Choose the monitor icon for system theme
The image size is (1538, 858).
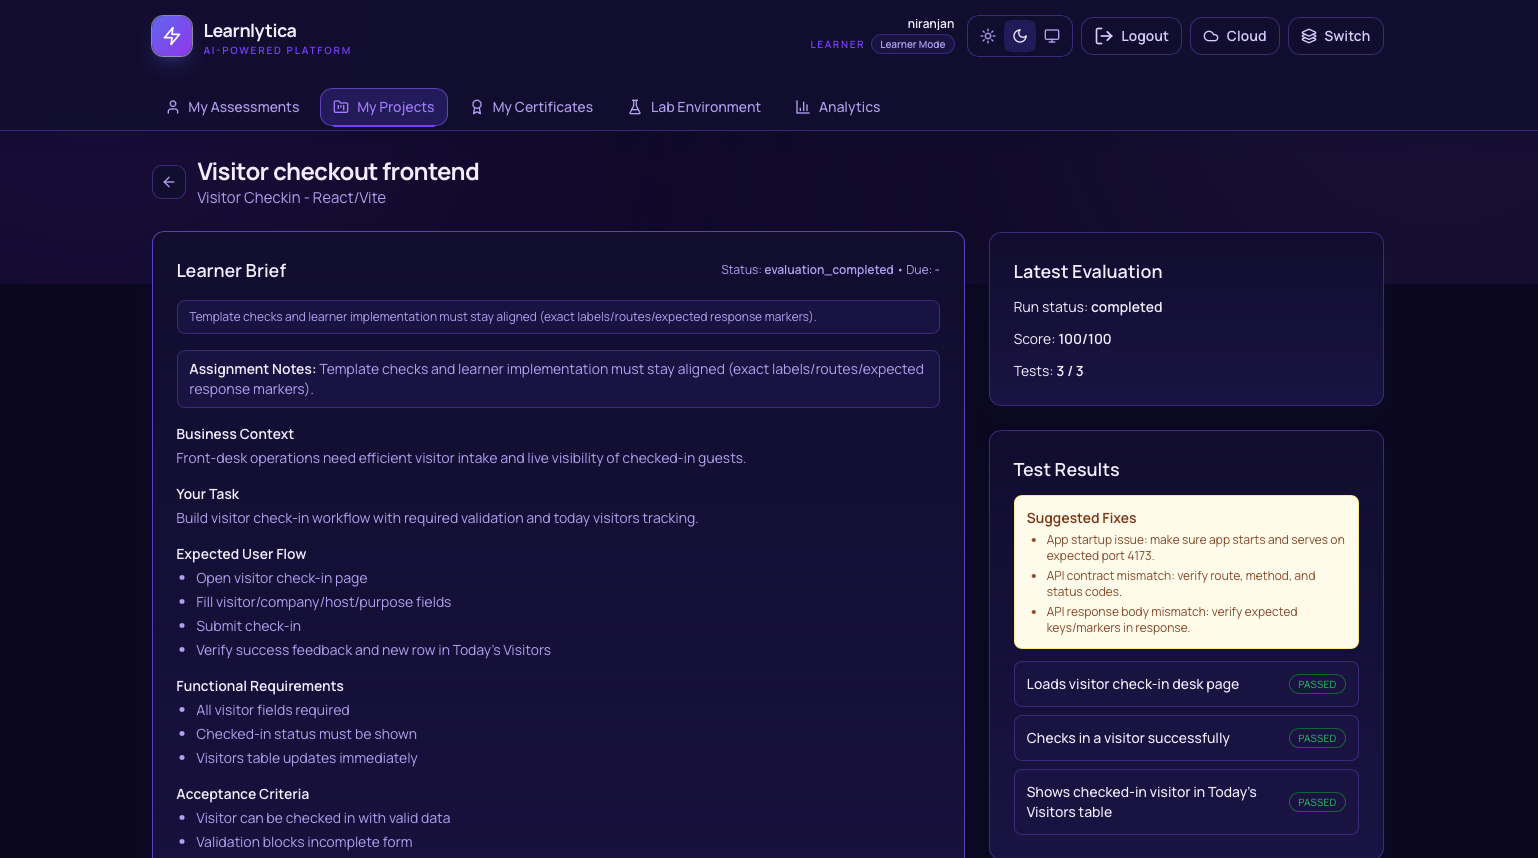point(1052,36)
